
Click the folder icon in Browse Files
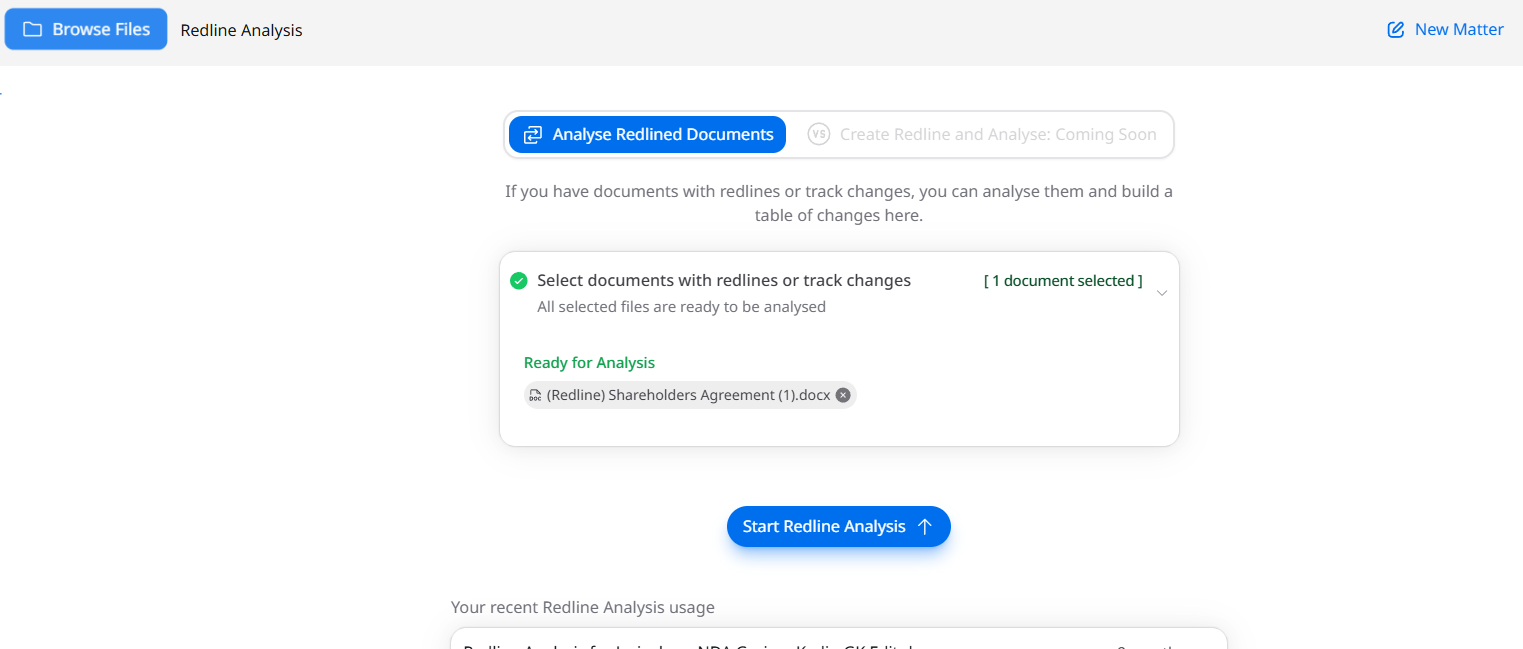click(33, 30)
